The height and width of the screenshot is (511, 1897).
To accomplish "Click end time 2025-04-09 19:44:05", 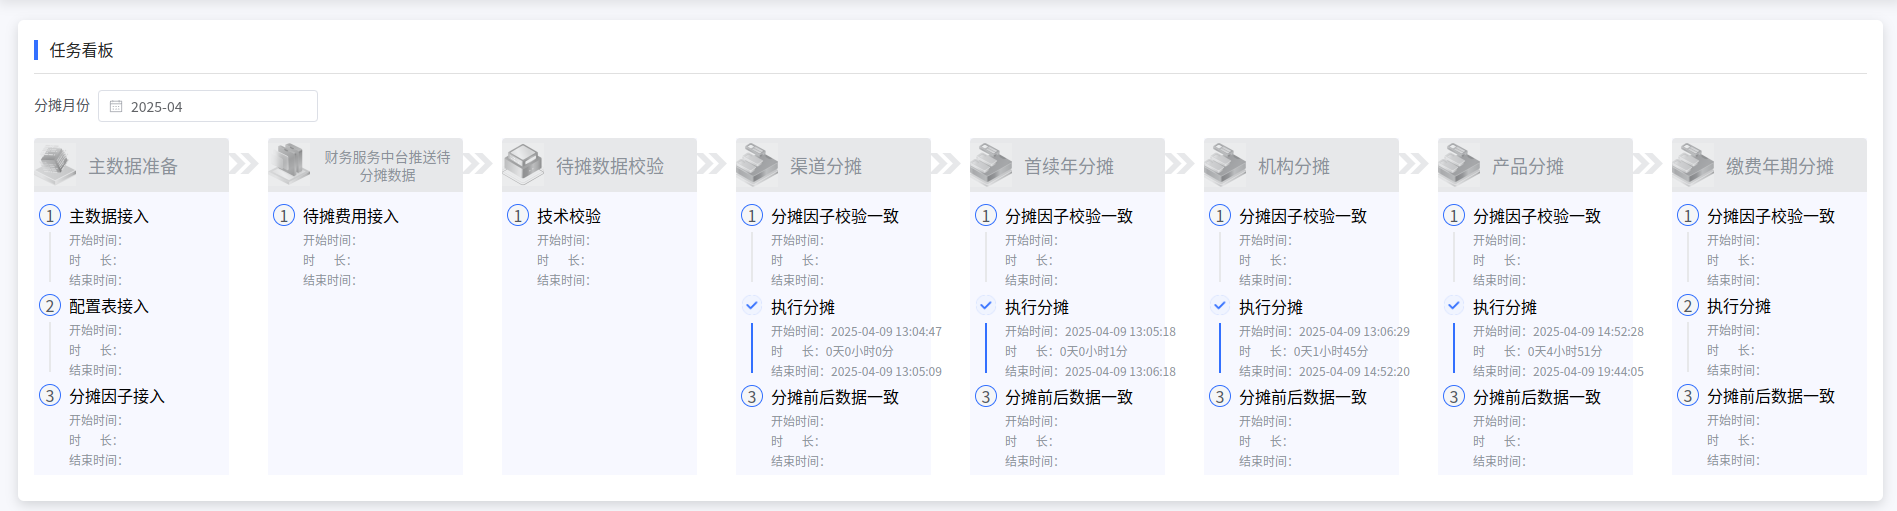I will [x=1588, y=371].
